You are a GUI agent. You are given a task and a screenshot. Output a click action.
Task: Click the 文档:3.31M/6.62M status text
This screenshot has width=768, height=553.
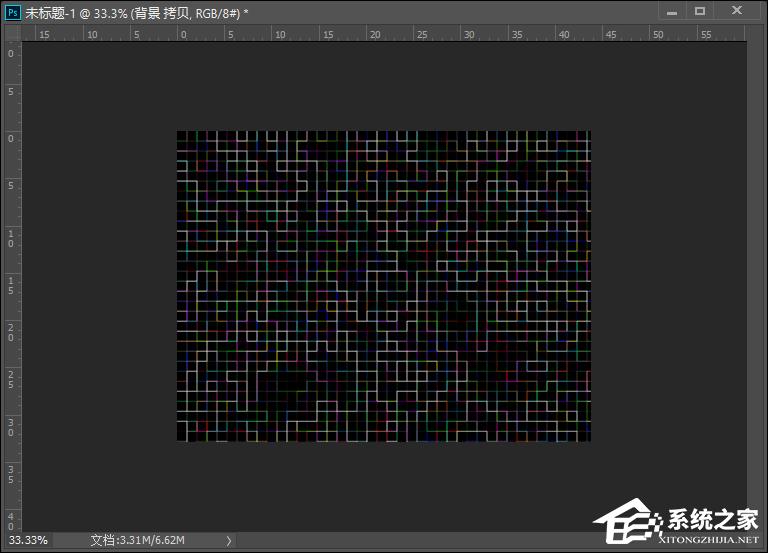138,540
